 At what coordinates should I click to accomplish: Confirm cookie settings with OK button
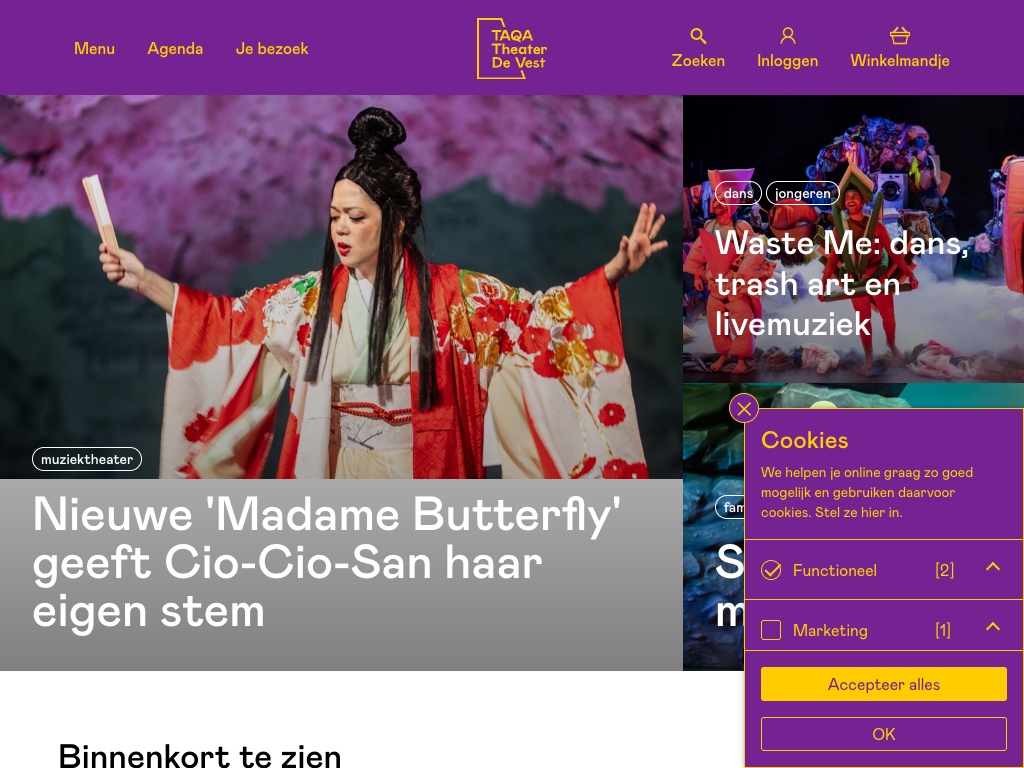coord(884,734)
